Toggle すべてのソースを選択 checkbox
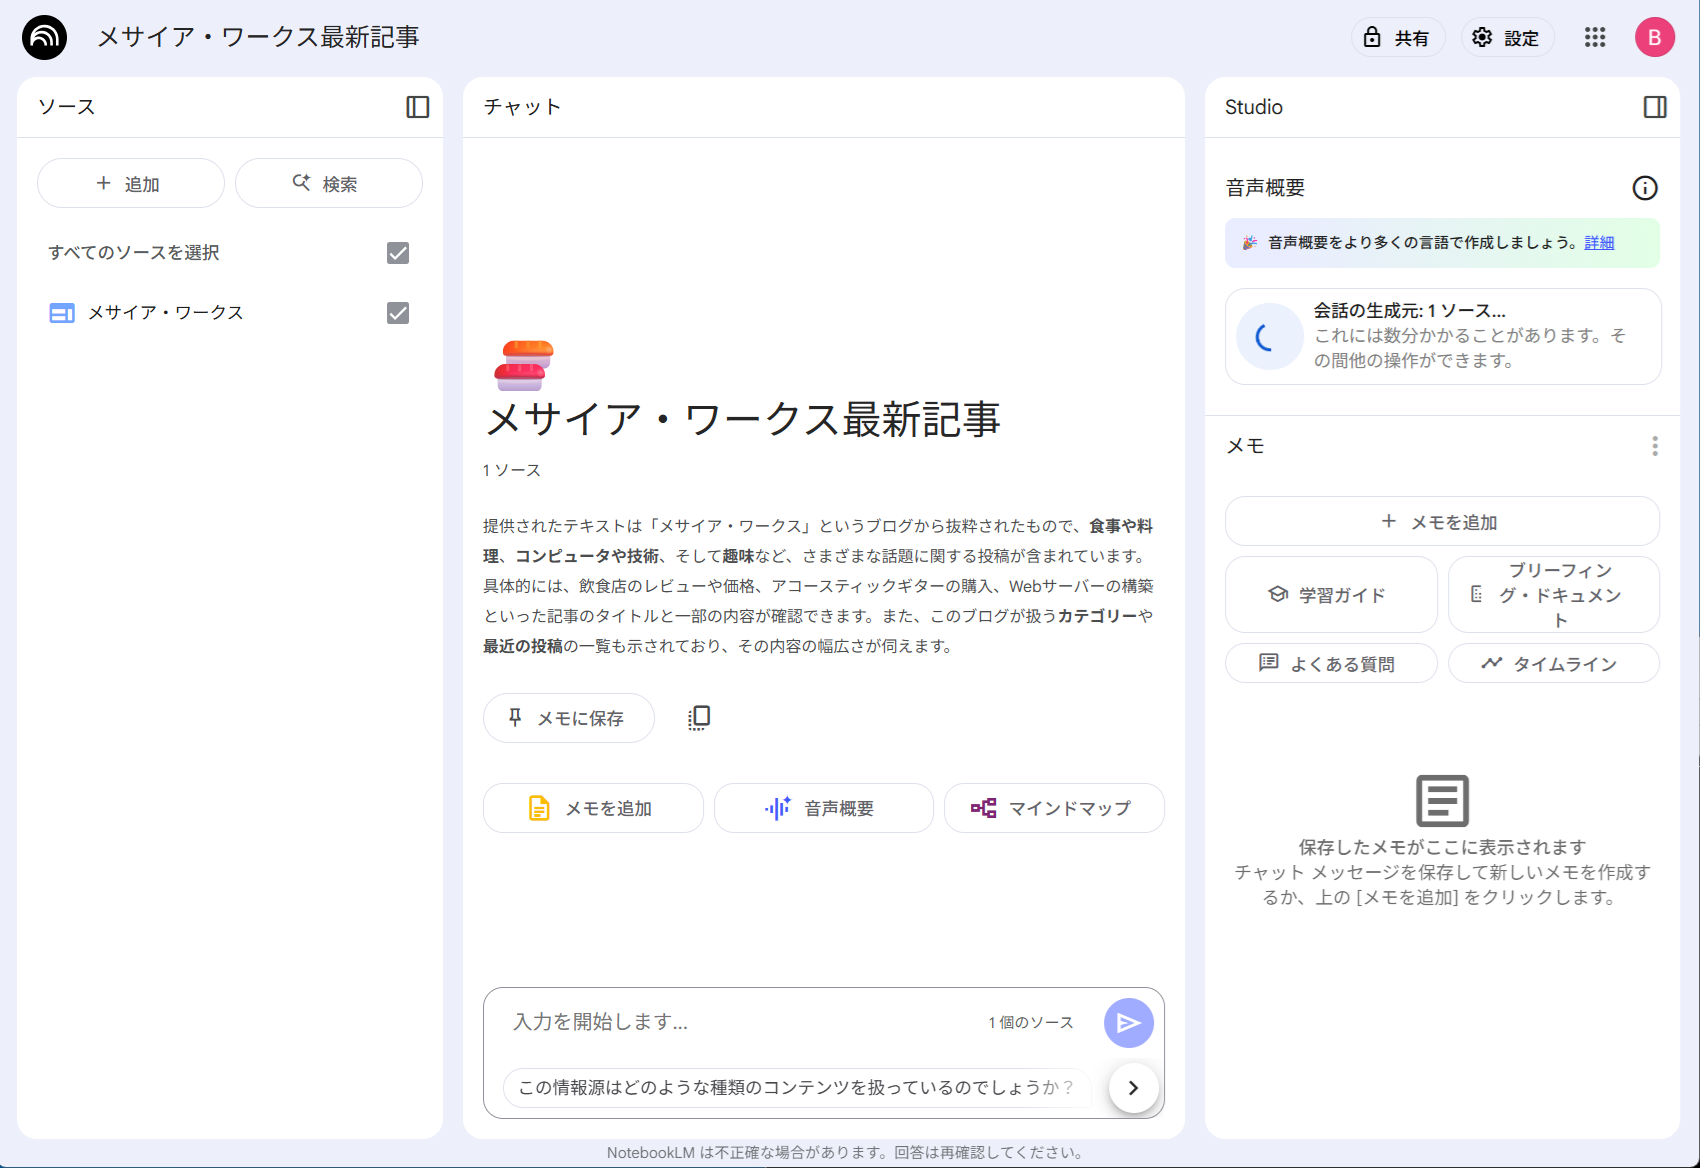Screen dimensions: 1700x1168 tap(398, 253)
